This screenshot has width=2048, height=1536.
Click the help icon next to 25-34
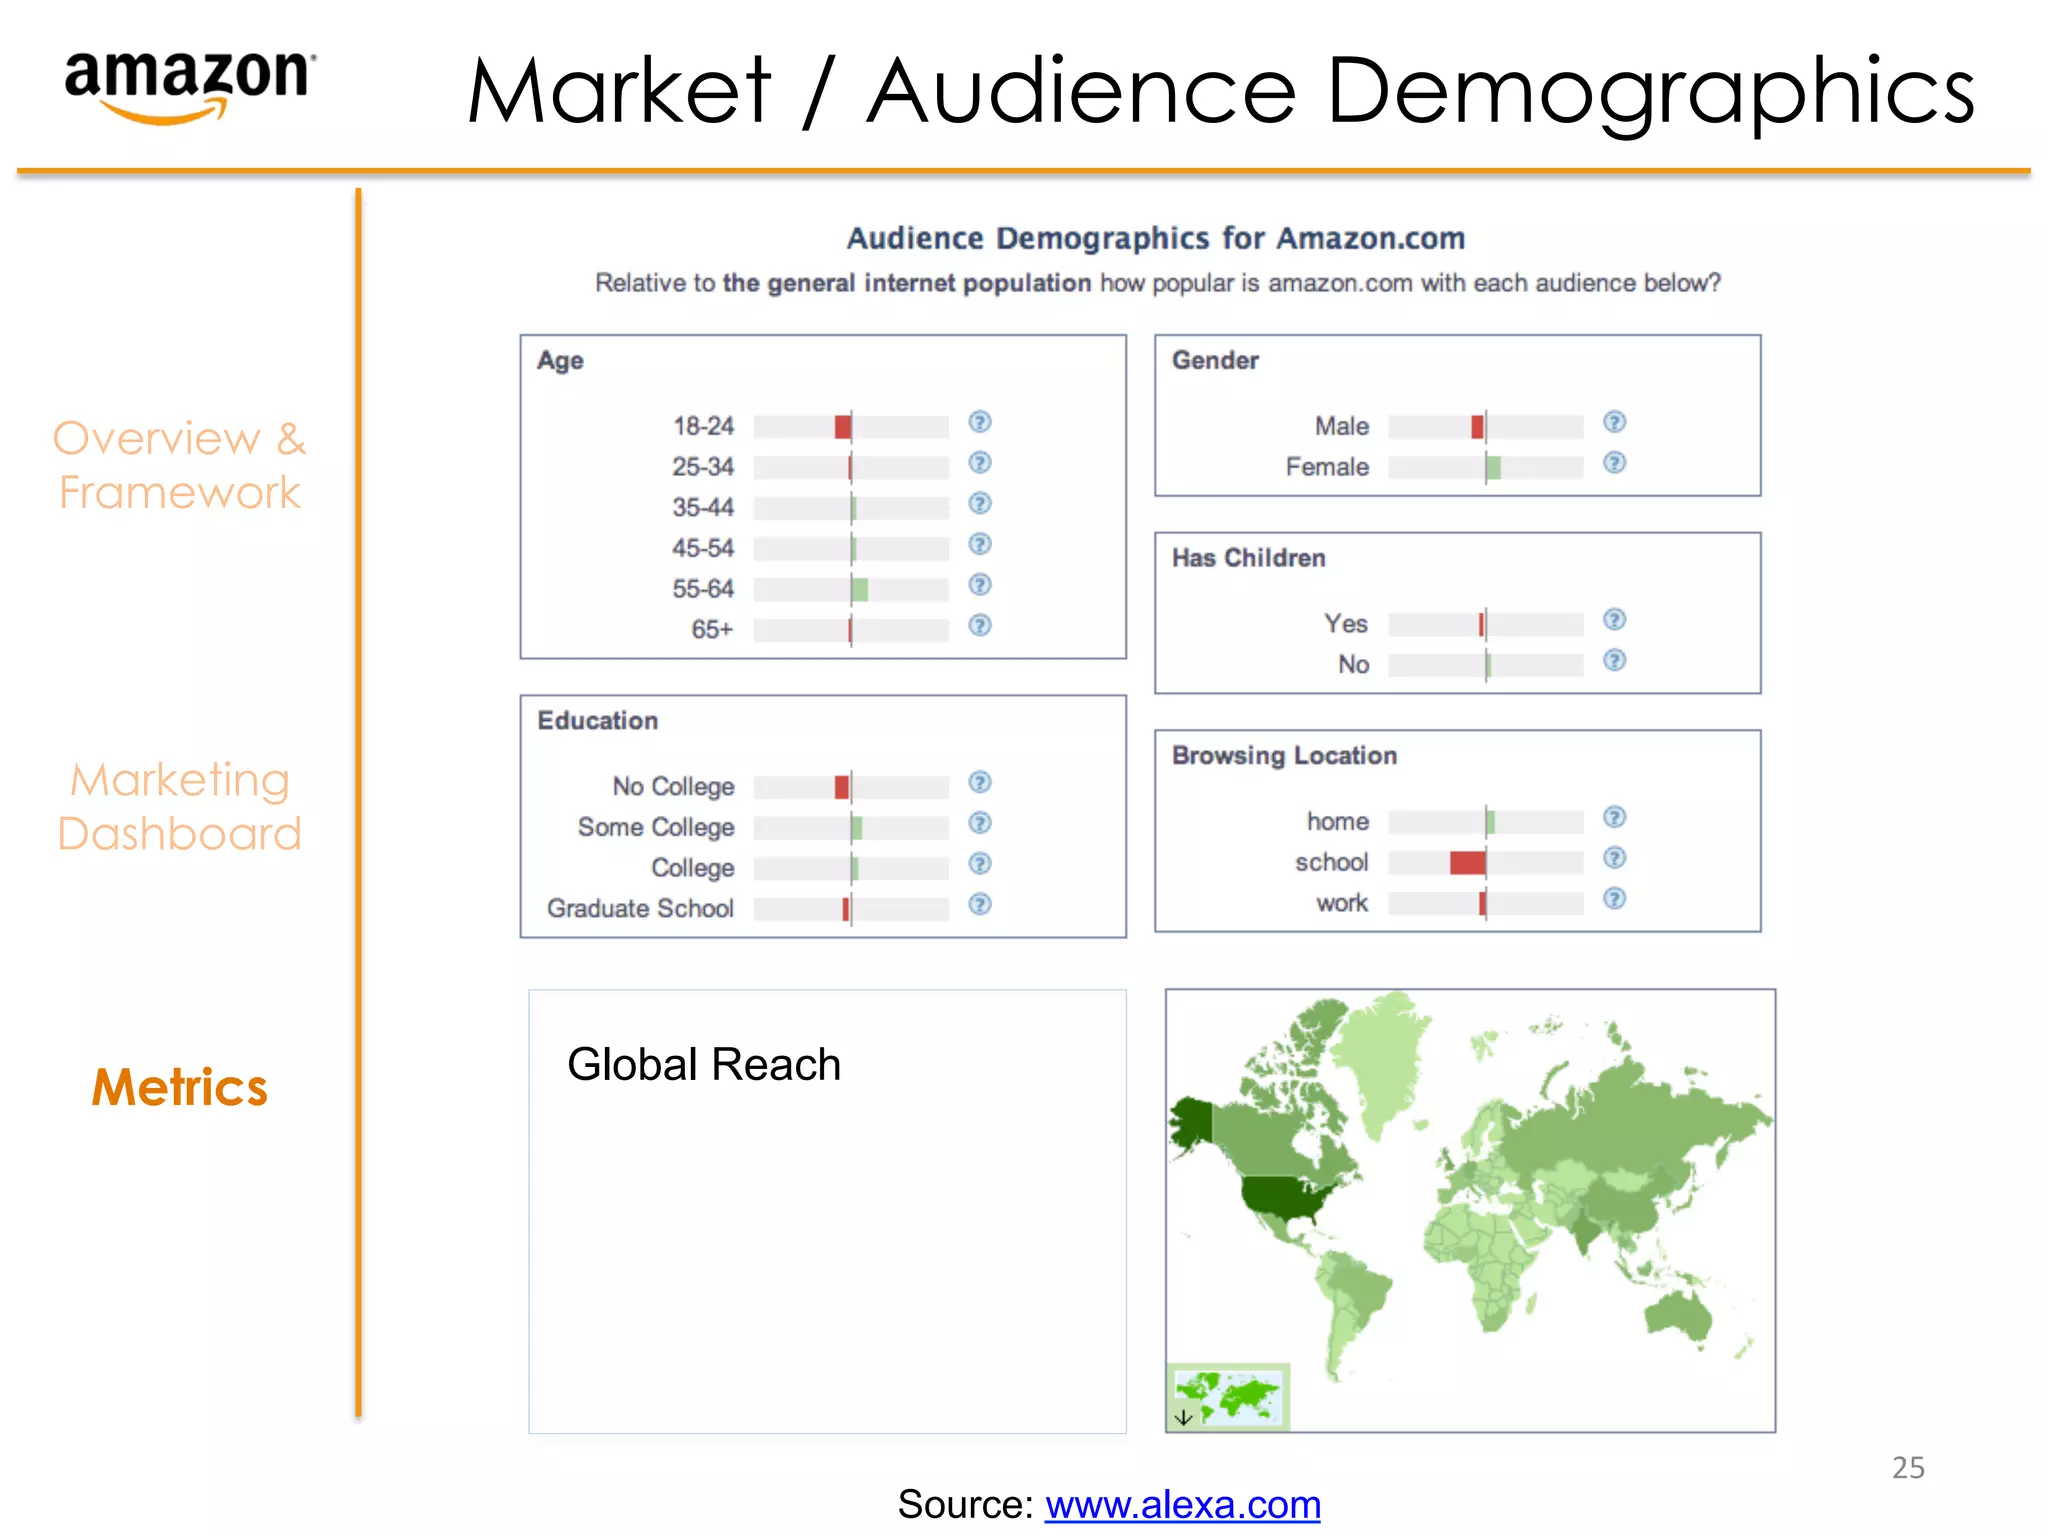(x=980, y=463)
